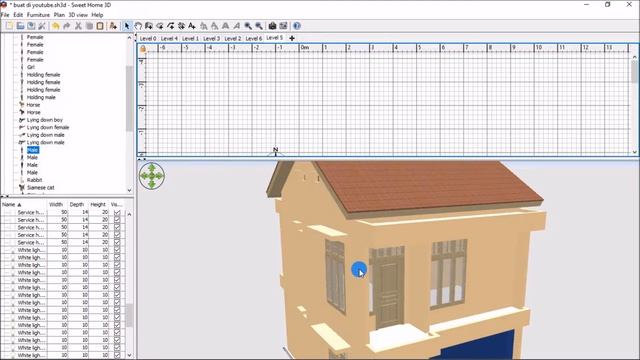The image size is (640, 360).
Task: Open Help via the blue question icon
Action: [x=297, y=26]
